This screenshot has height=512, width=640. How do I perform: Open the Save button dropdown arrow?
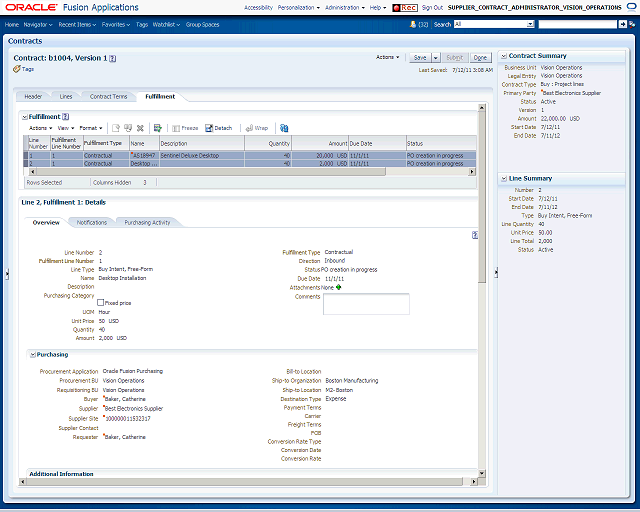436,58
